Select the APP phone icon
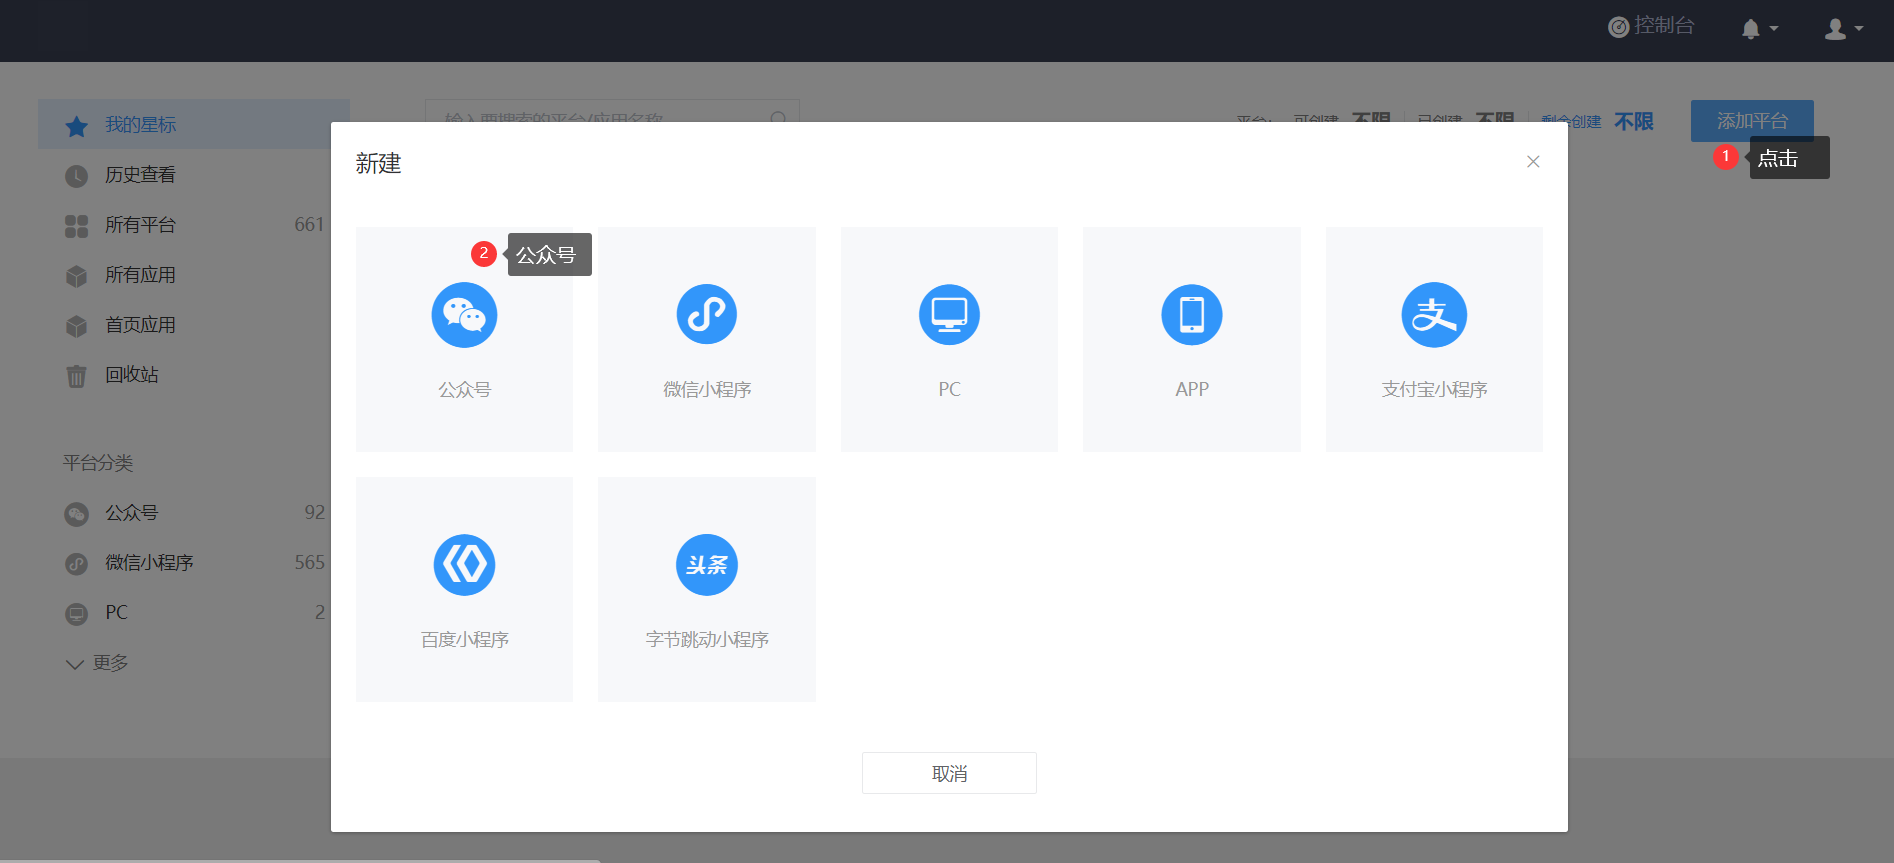This screenshot has height=863, width=1894. 1192,315
